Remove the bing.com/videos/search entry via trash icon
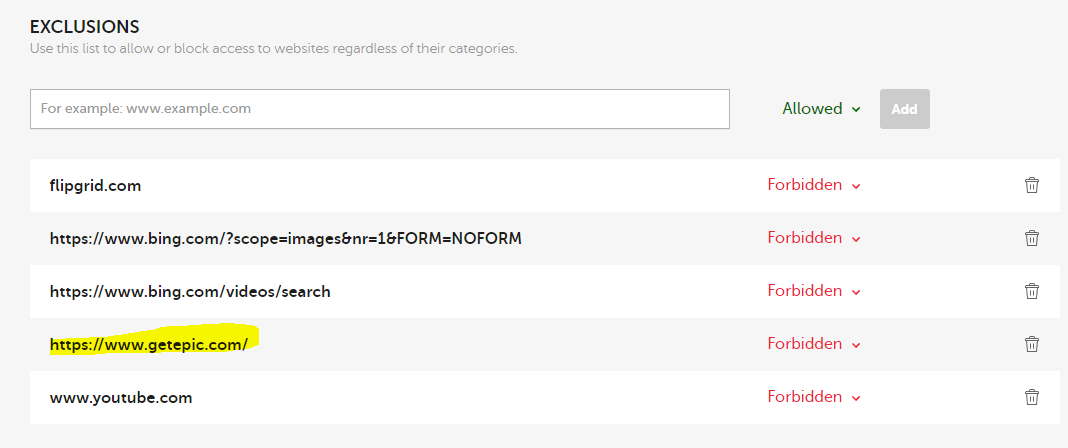1068x448 pixels. [1032, 291]
